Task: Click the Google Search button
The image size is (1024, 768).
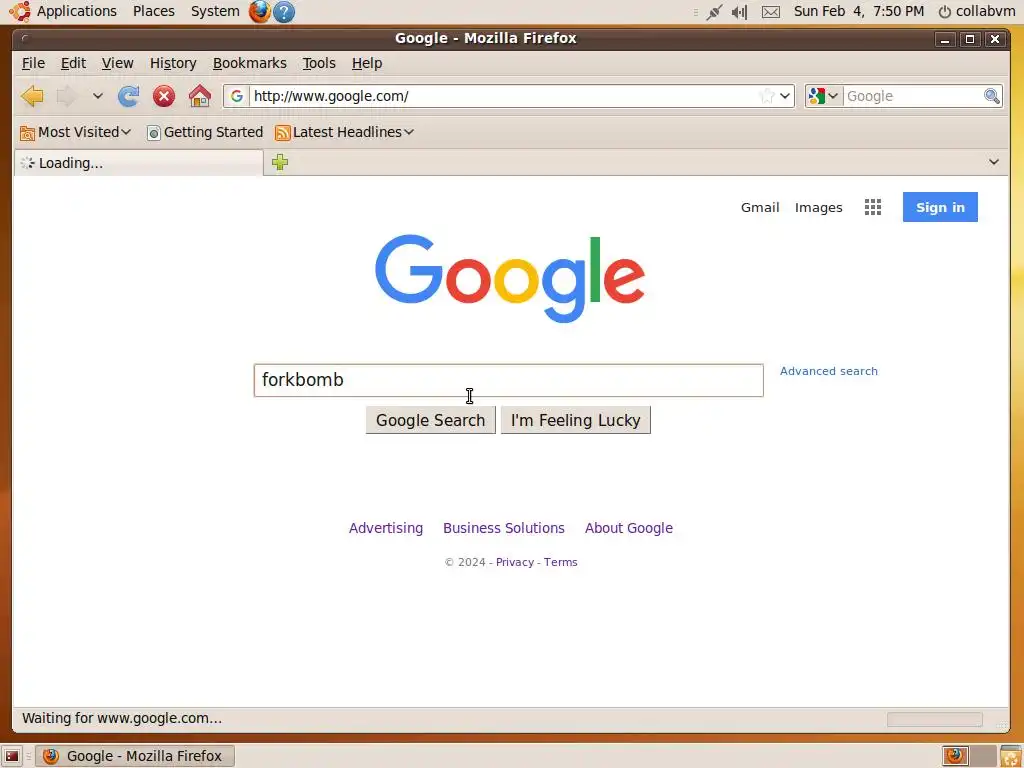Action: [x=430, y=420]
